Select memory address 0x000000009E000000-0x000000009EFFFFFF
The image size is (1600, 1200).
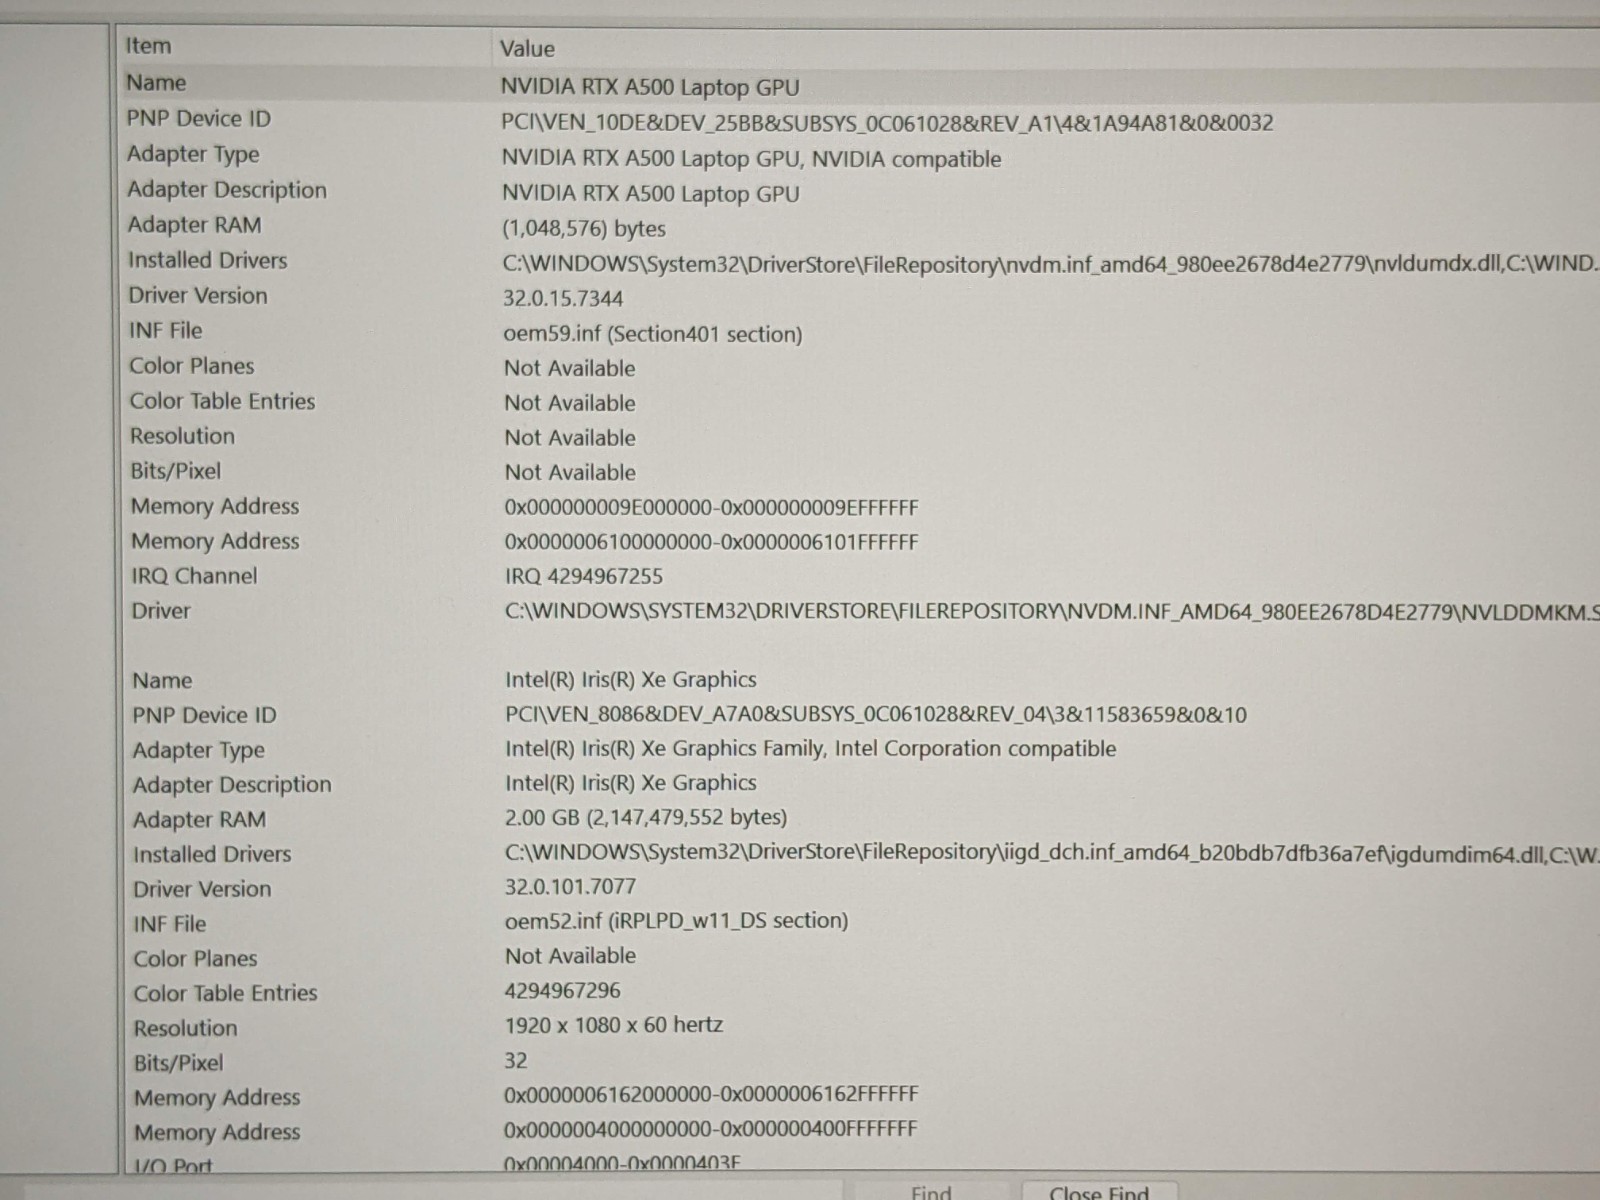[x=711, y=507]
